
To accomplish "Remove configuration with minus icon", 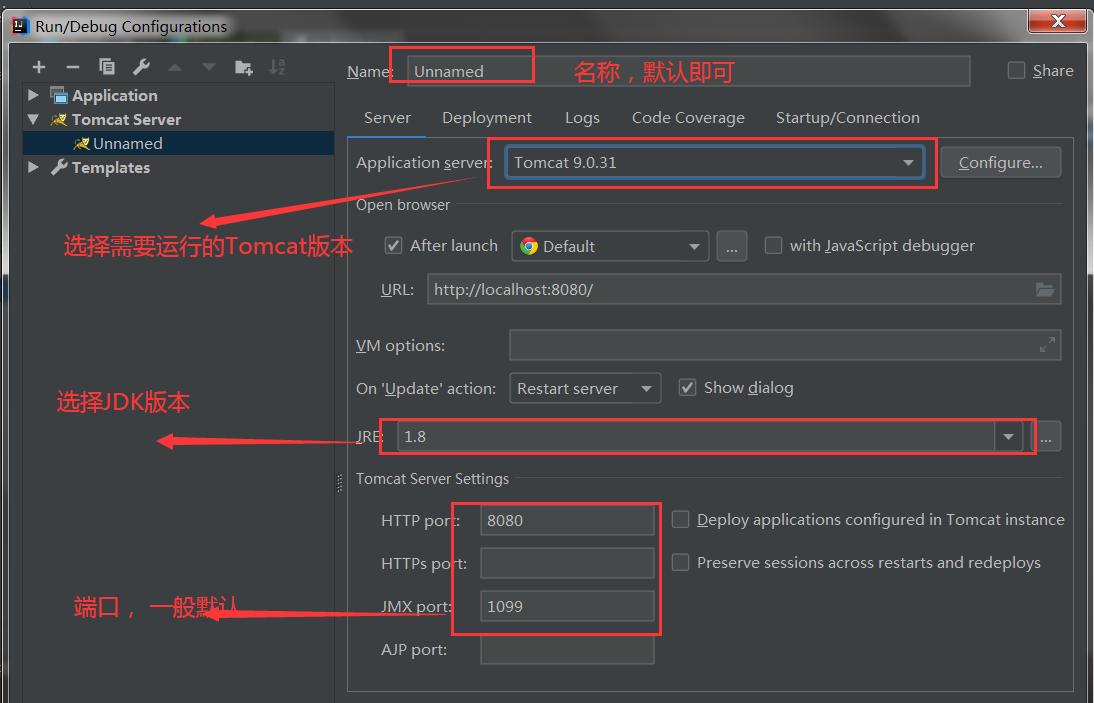I will pyautogui.click(x=73, y=67).
